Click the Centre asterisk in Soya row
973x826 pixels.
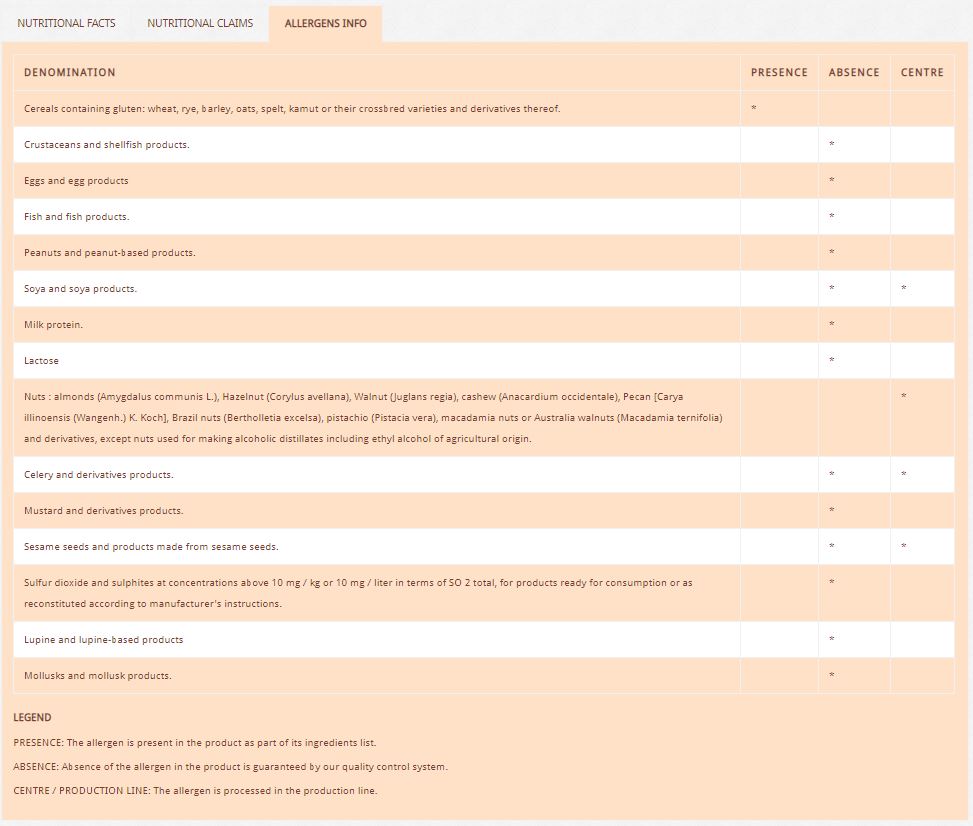click(904, 289)
